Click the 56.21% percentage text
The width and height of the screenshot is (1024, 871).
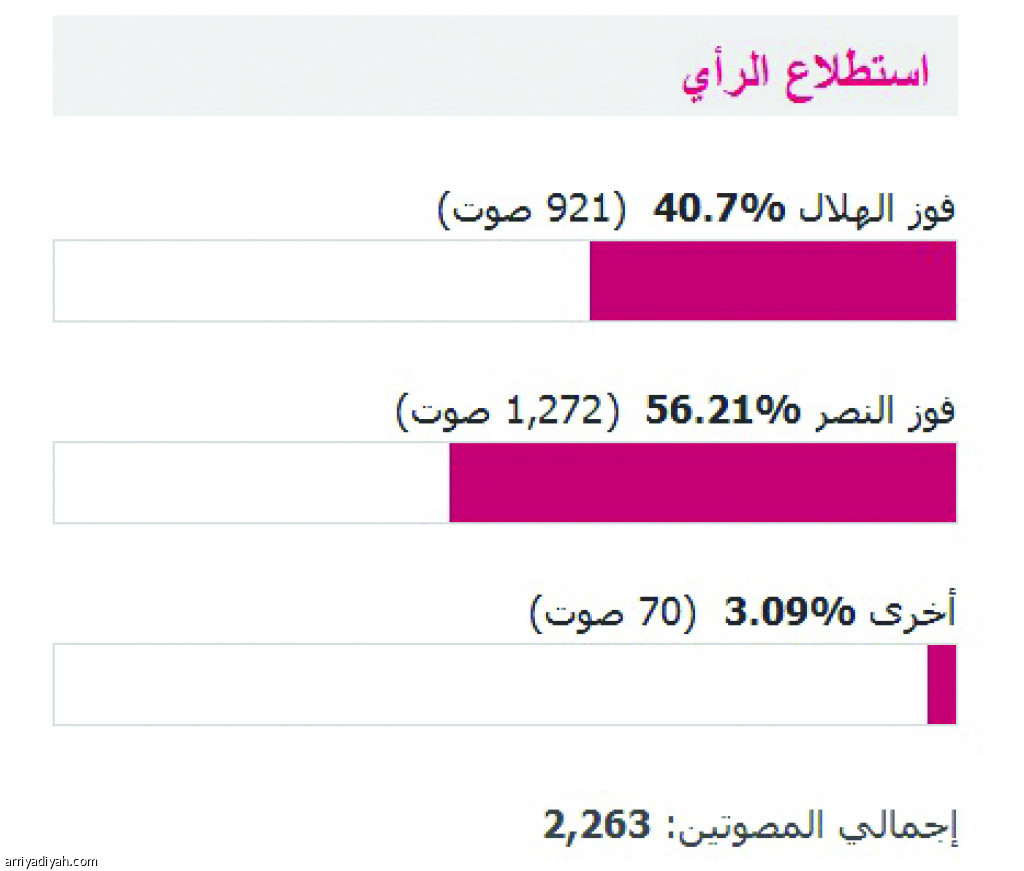(723, 411)
